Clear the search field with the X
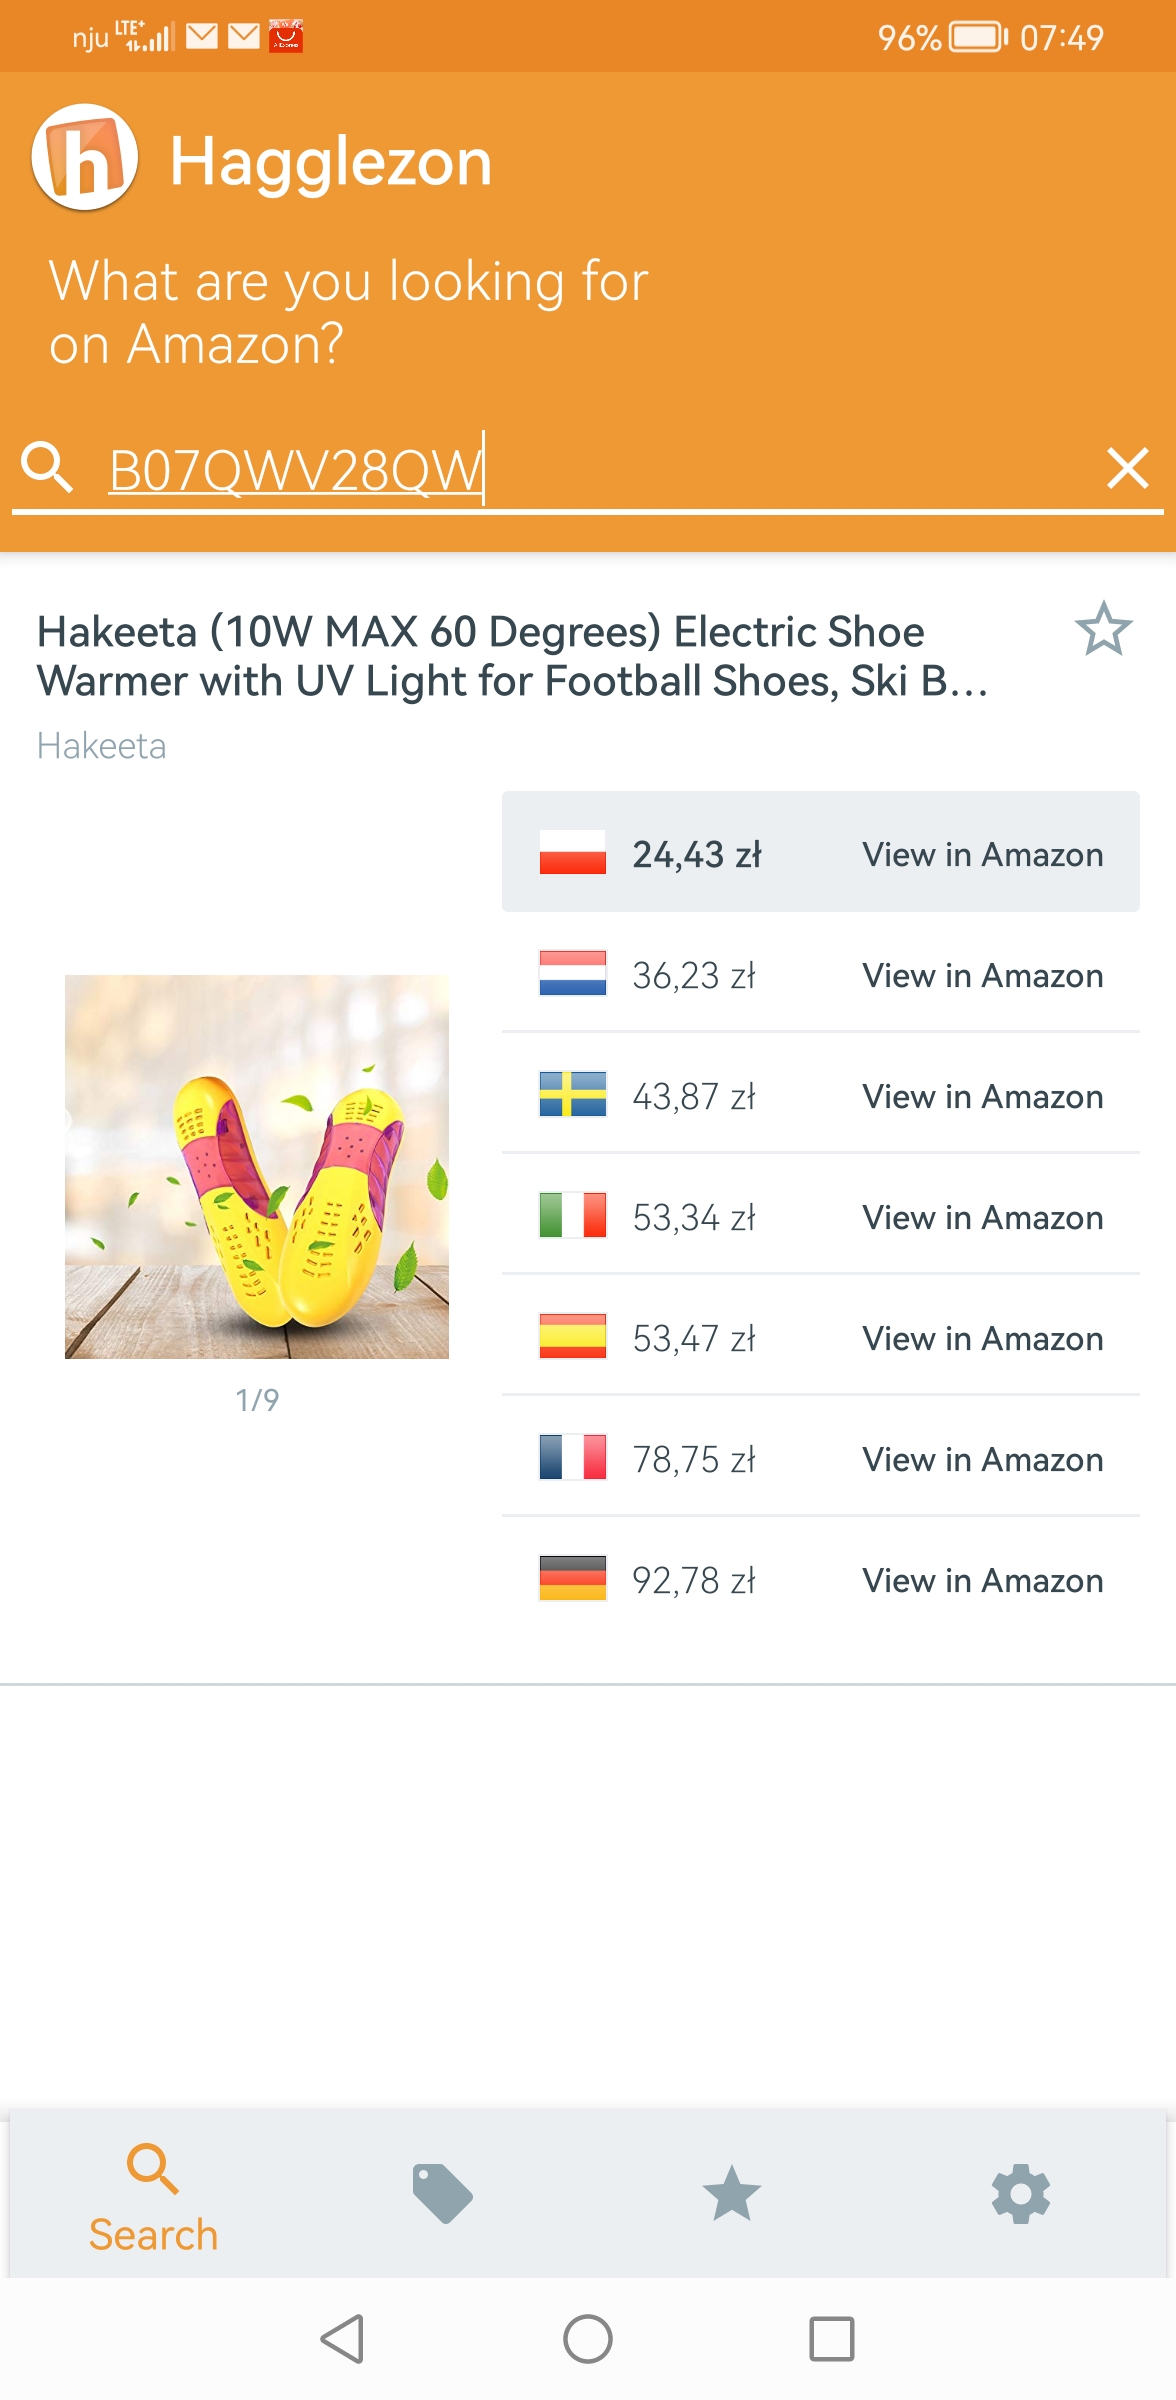 (x=1127, y=468)
